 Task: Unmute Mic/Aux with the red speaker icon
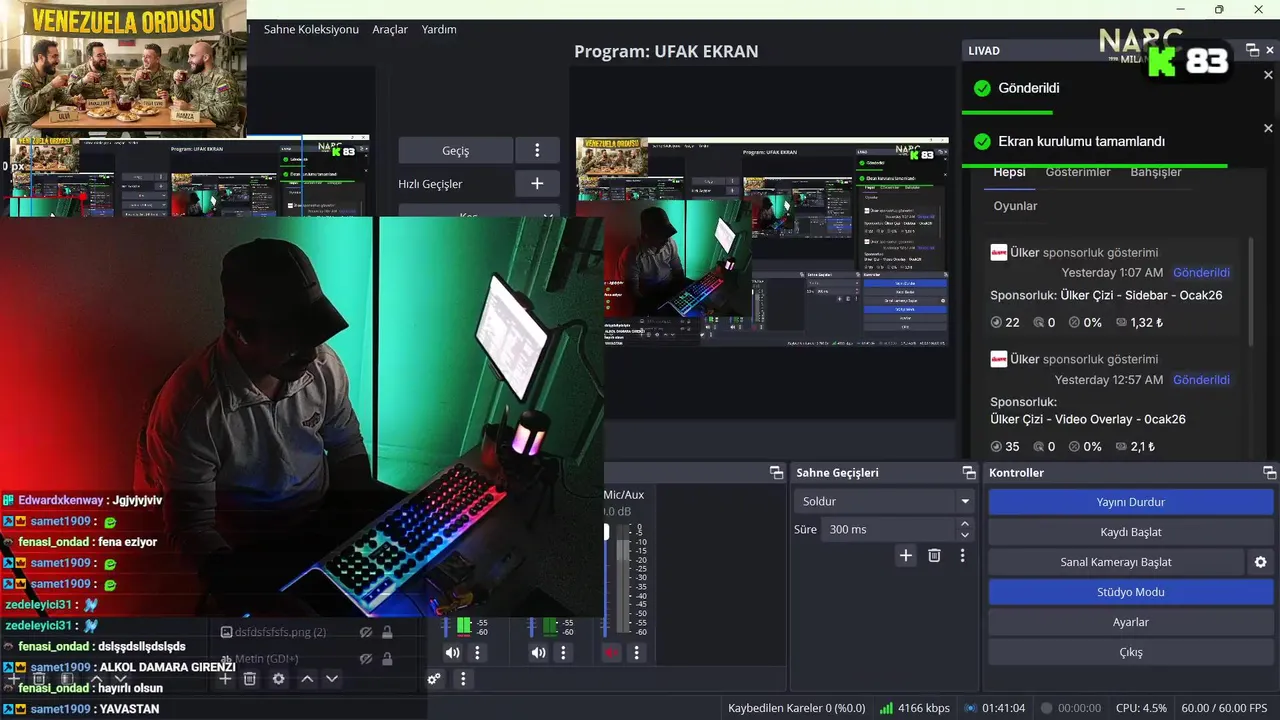tap(611, 653)
